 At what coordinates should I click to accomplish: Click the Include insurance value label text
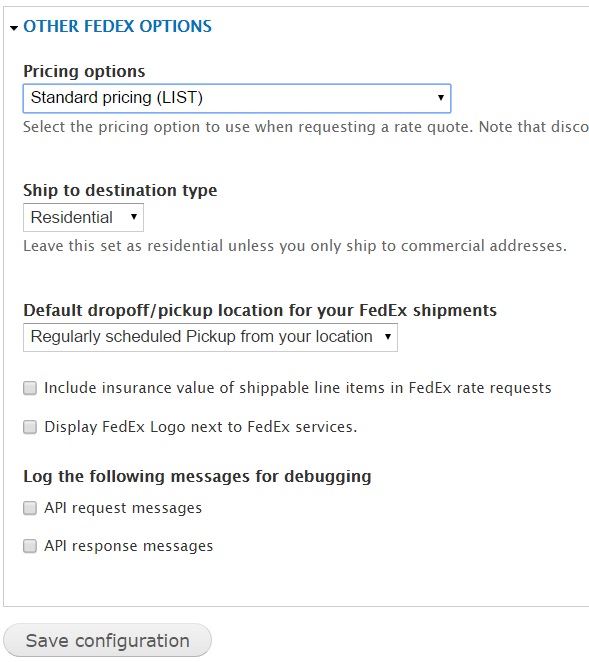click(298, 388)
